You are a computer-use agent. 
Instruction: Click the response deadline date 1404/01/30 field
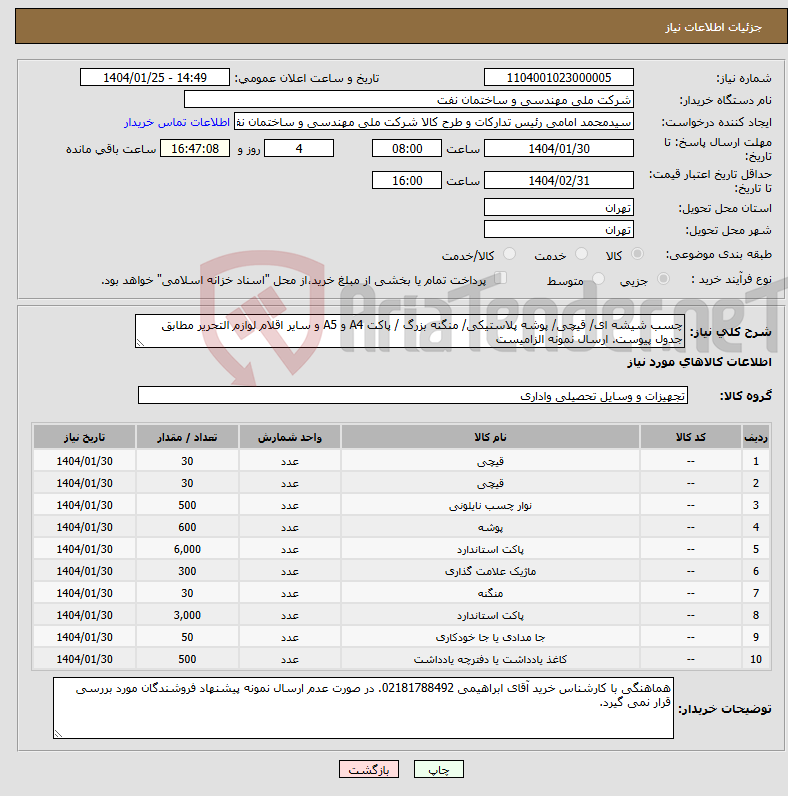(559, 149)
